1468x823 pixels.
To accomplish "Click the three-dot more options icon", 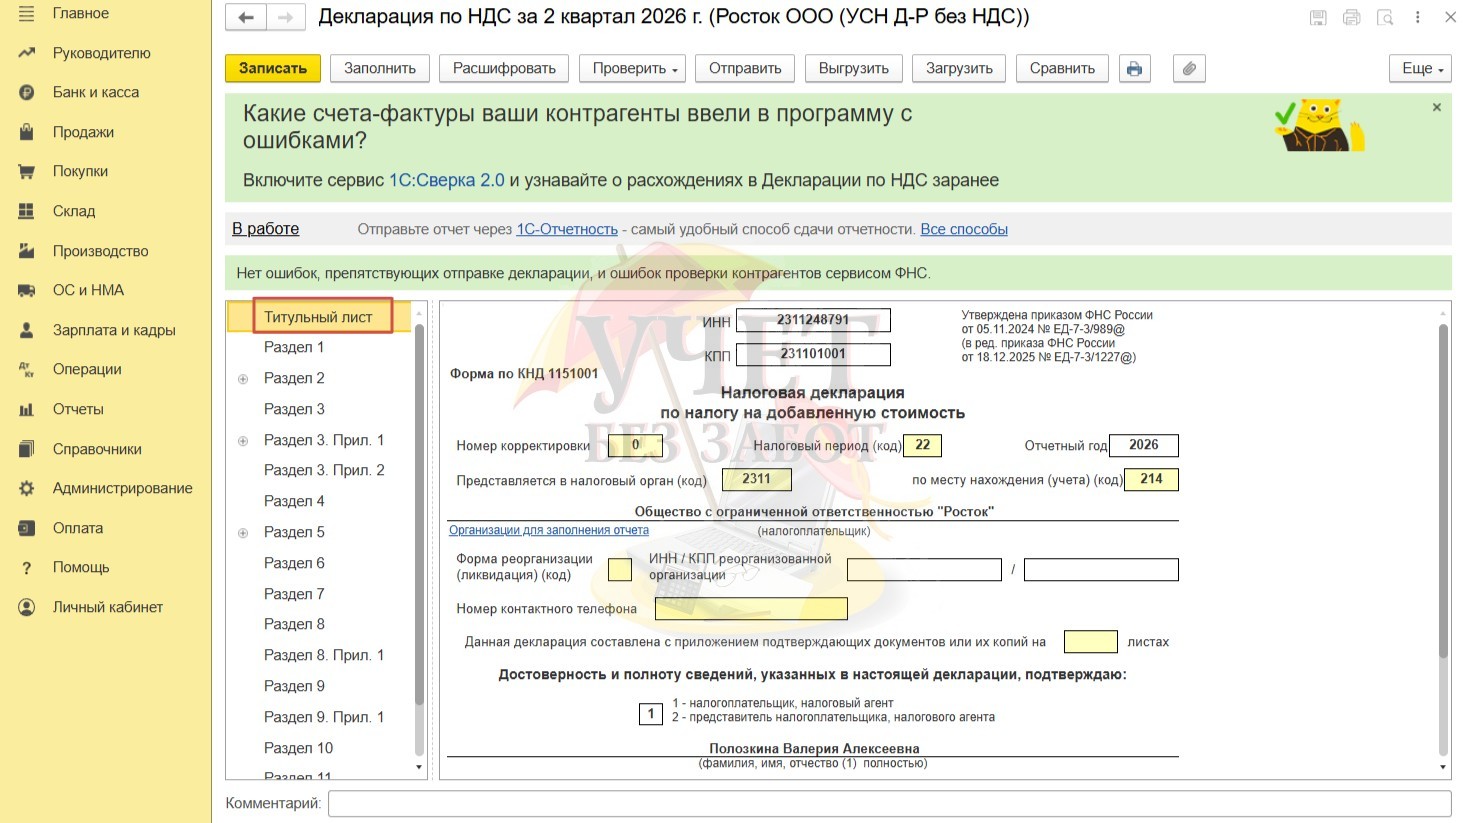I will [x=1417, y=17].
